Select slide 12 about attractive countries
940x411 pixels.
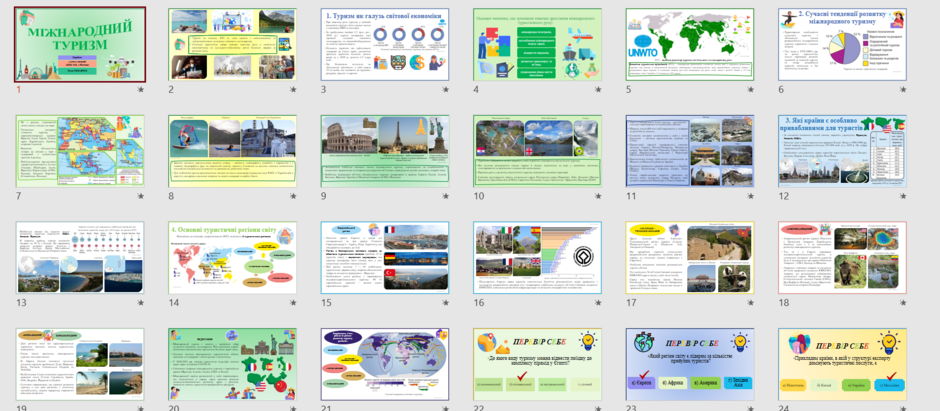tap(842, 152)
